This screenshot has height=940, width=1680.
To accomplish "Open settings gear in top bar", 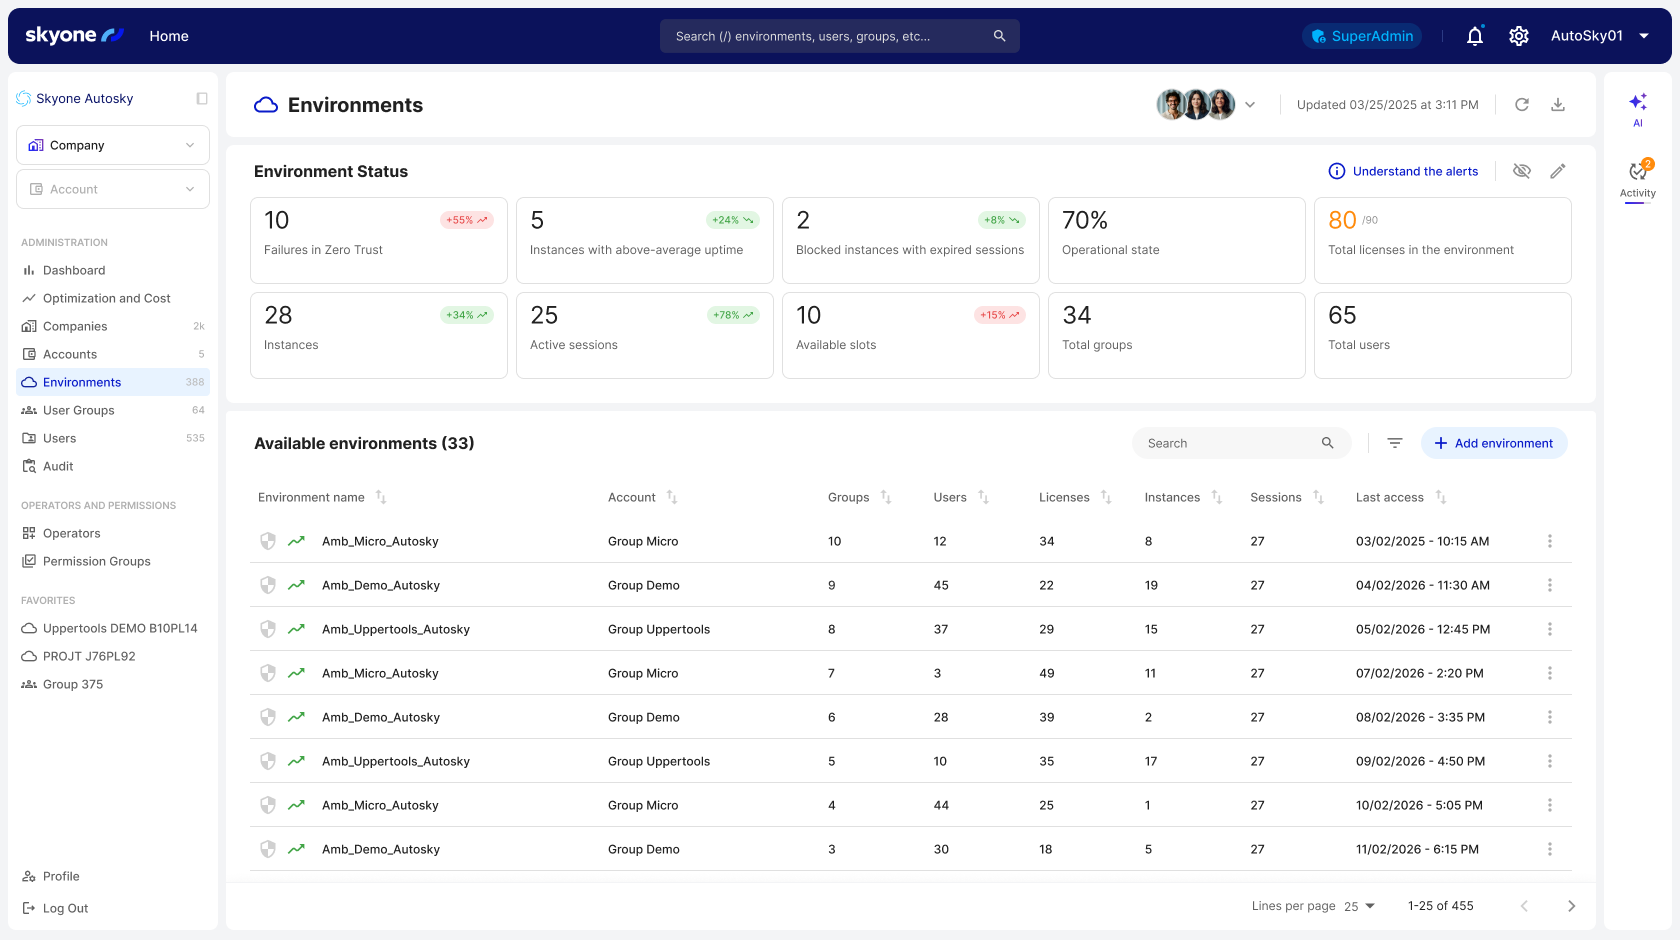I will pyautogui.click(x=1518, y=36).
